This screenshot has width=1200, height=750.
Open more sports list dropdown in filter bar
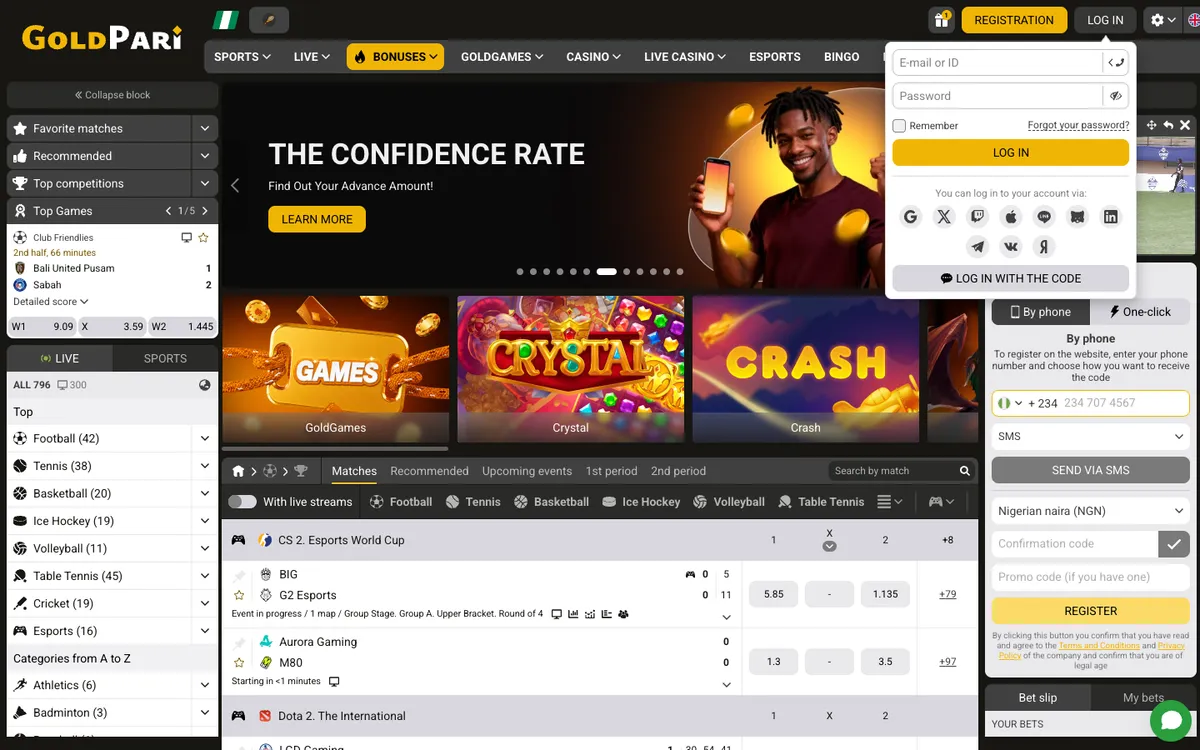coord(890,502)
